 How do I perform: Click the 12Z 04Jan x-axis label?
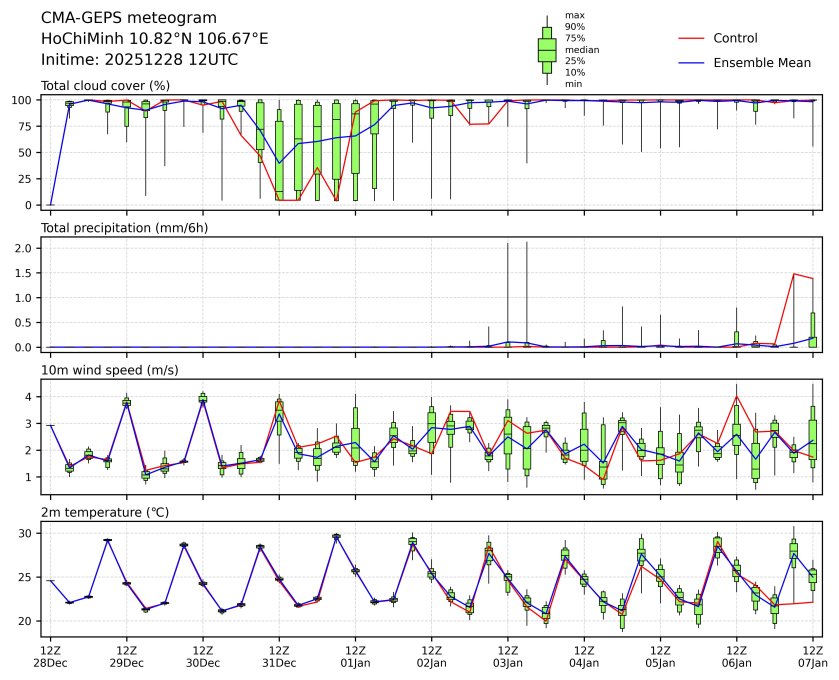pos(584,655)
